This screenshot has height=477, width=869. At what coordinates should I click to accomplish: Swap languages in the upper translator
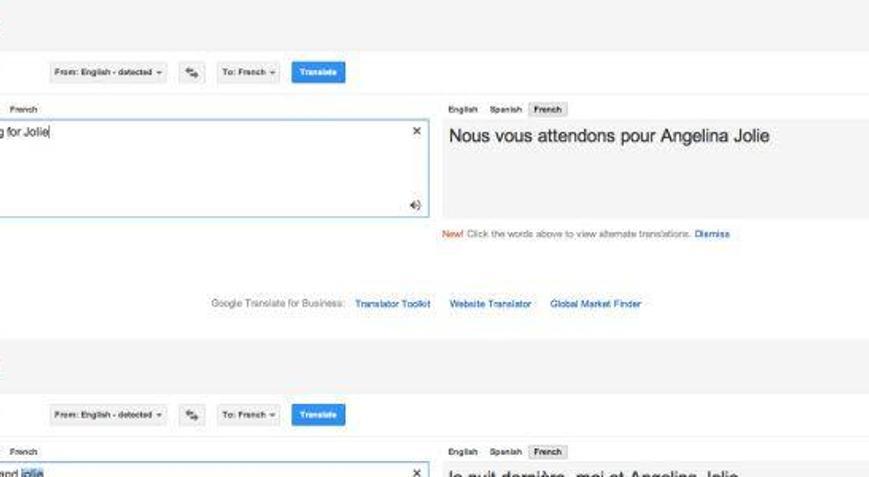point(192,72)
